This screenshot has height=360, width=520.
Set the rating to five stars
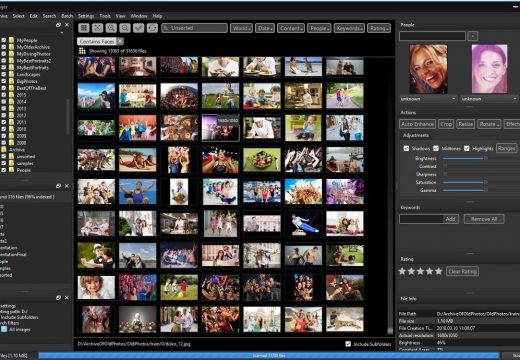pyautogui.click(x=438, y=271)
